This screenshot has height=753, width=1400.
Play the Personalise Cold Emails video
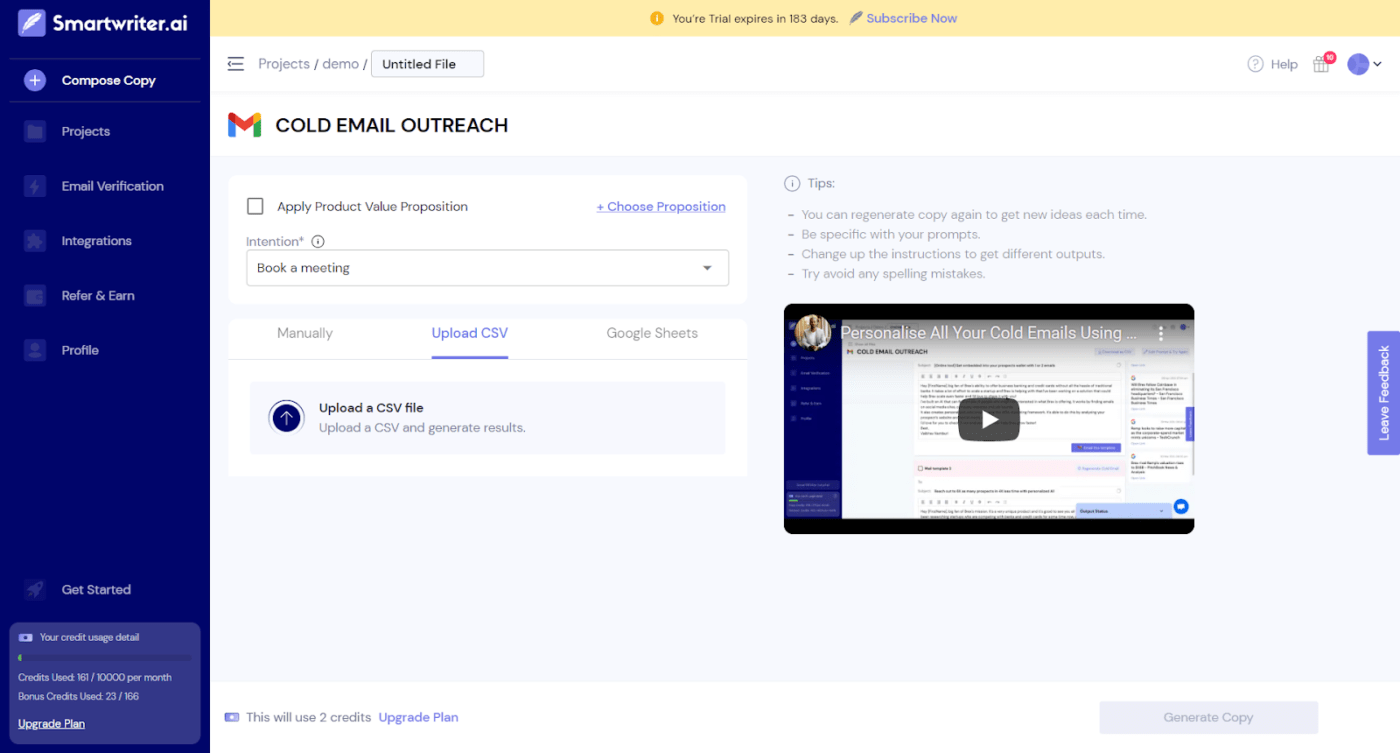(x=989, y=419)
